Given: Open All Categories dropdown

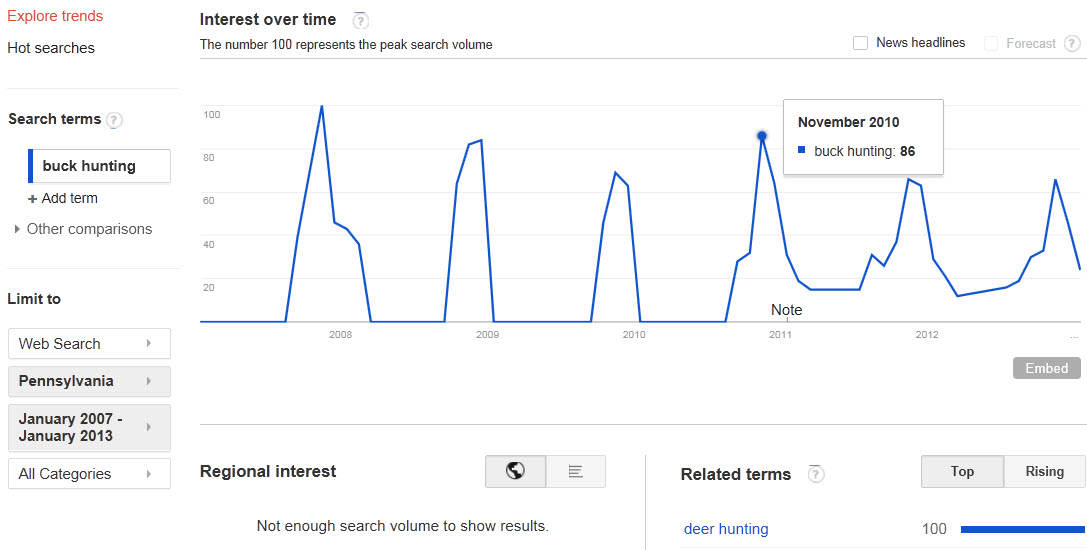Looking at the screenshot, I should pyautogui.click(x=89, y=474).
